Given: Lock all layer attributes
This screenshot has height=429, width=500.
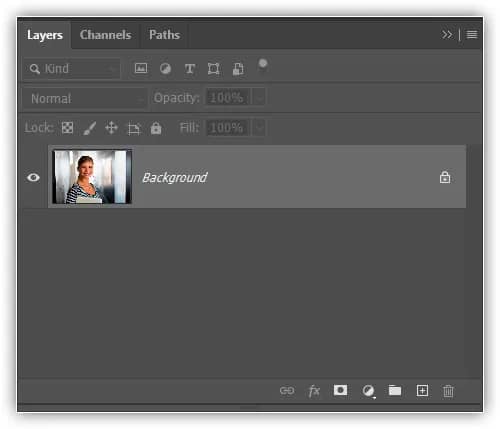Looking at the screenshot, I should [x=156, y=128].
